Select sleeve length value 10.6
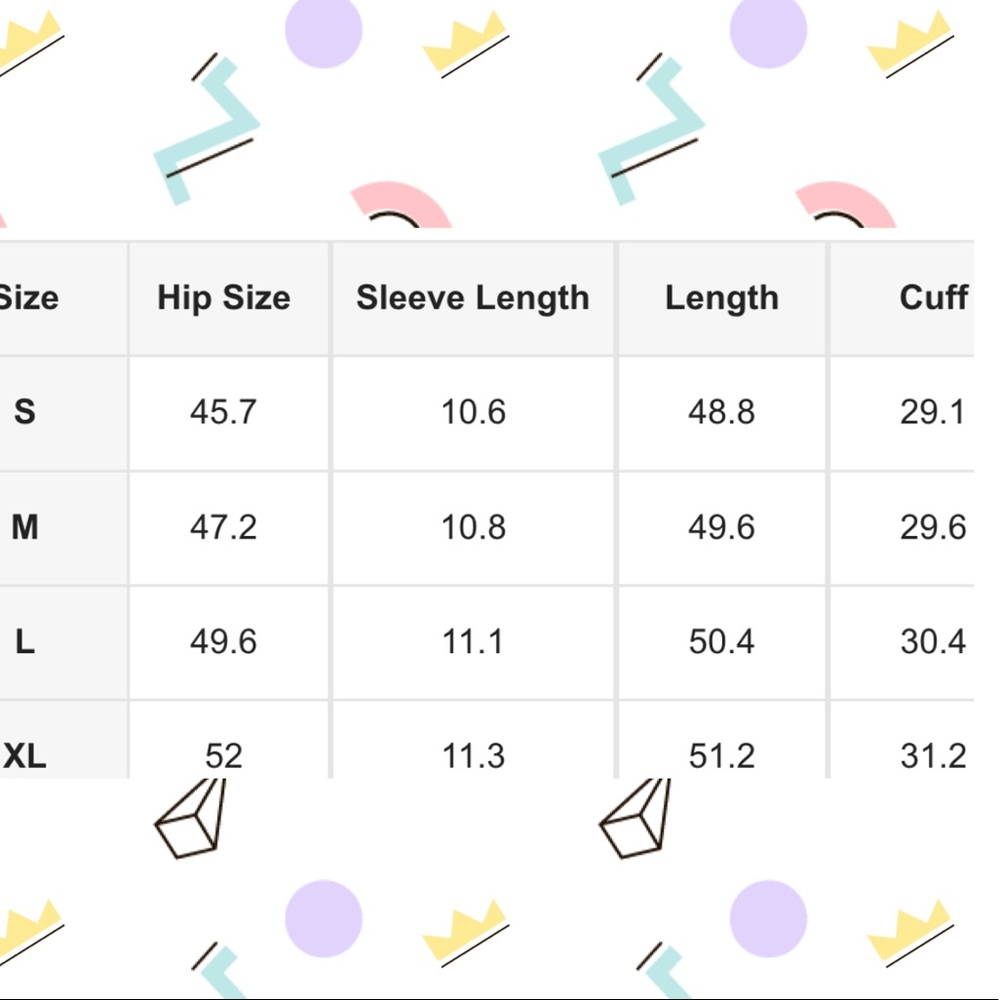Image resolution: width=1000 pixels, height=1000 pixels. [473, 412]
